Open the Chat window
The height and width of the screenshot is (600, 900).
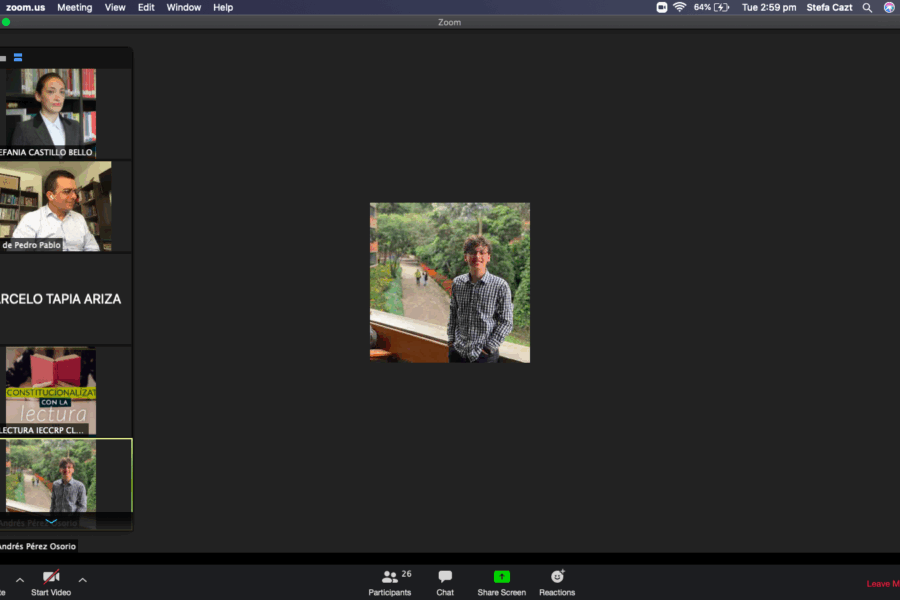point(445,582)
